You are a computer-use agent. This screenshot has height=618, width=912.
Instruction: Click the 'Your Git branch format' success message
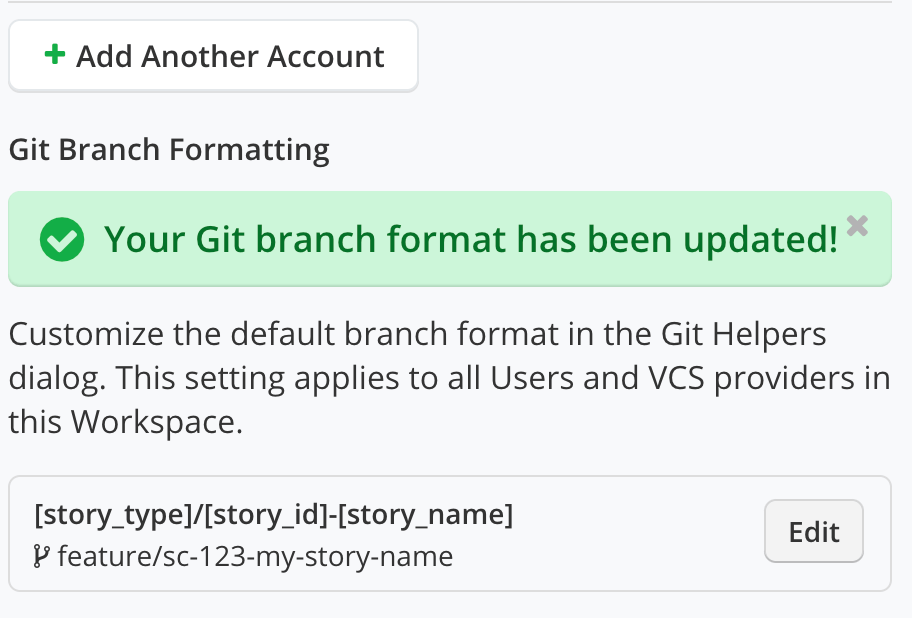tap(470, 240)
